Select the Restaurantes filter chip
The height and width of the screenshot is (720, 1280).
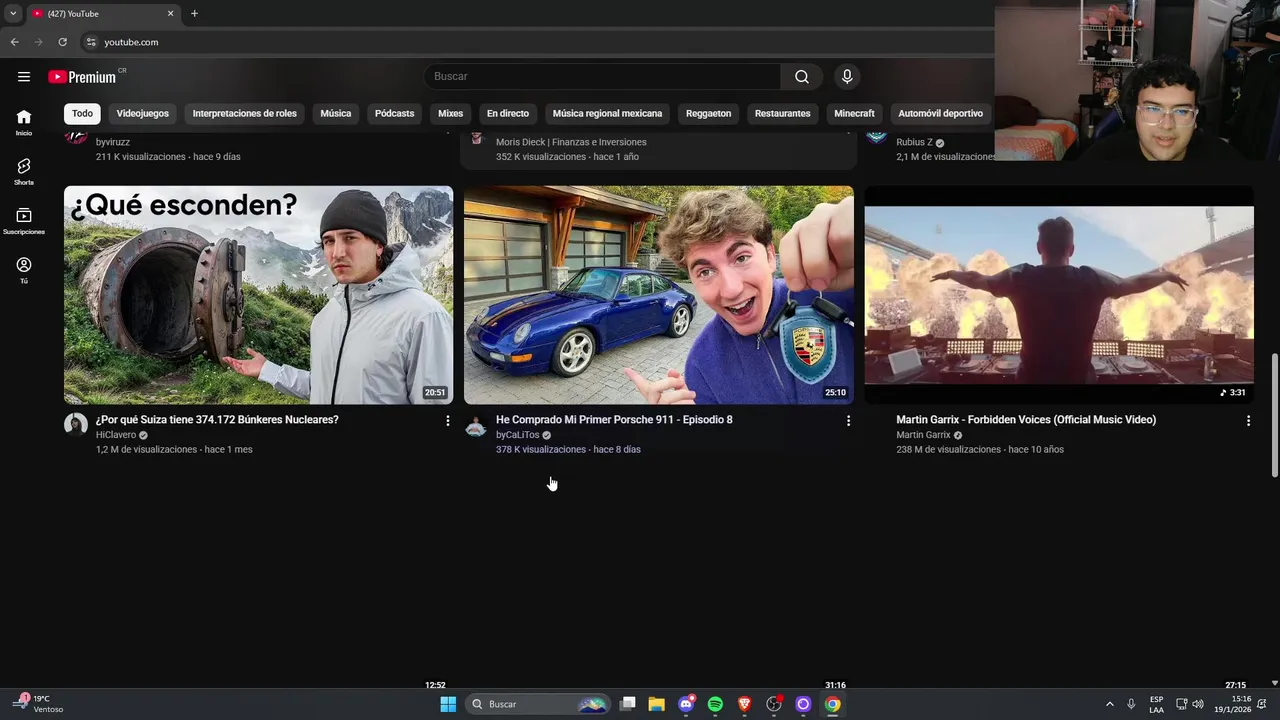(x=783, y=113)
